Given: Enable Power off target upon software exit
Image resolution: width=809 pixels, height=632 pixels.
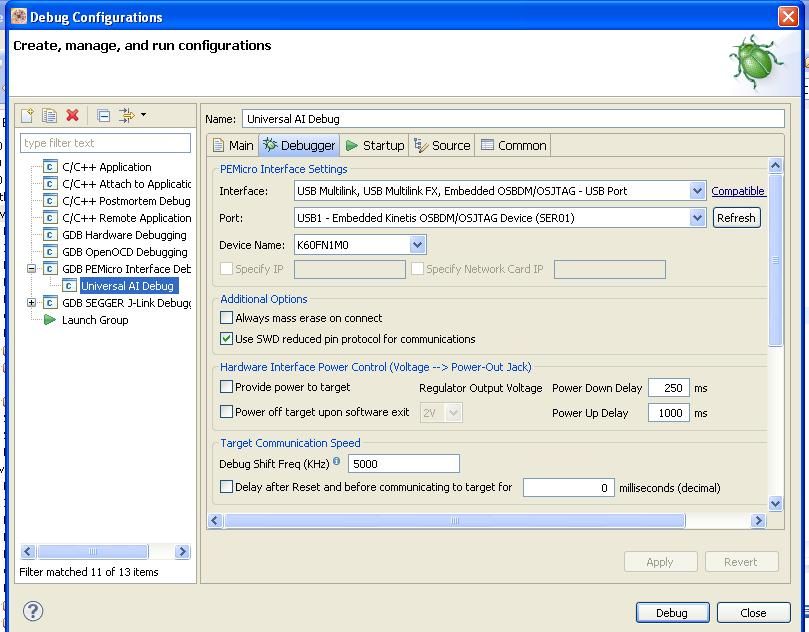Looking at the screenshot, I should 226,411.
